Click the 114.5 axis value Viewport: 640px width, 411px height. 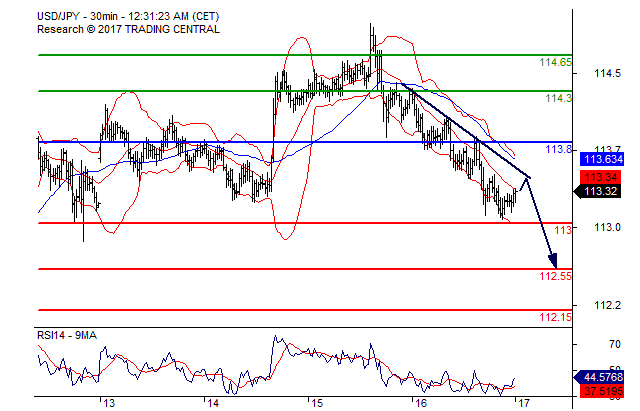point(607,73)
